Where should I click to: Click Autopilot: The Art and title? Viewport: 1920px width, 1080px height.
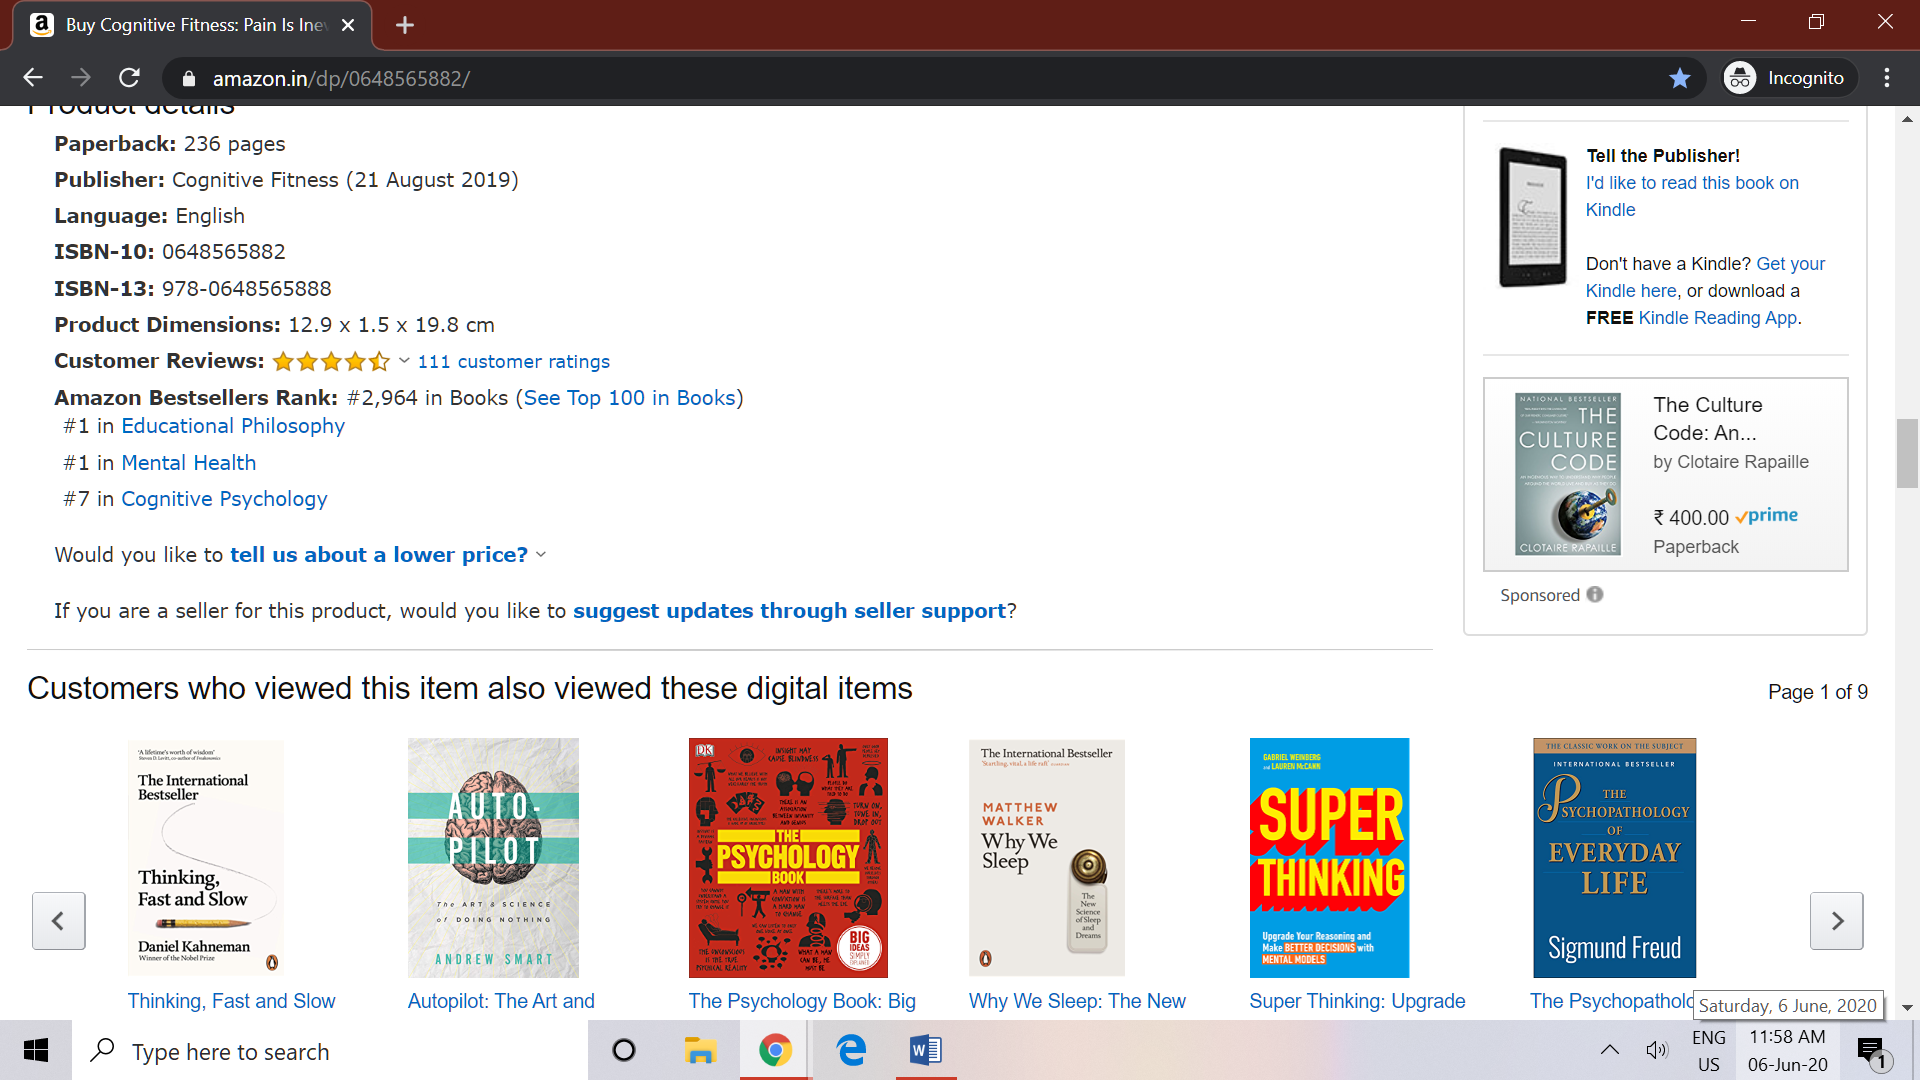tap(501, 1001)
